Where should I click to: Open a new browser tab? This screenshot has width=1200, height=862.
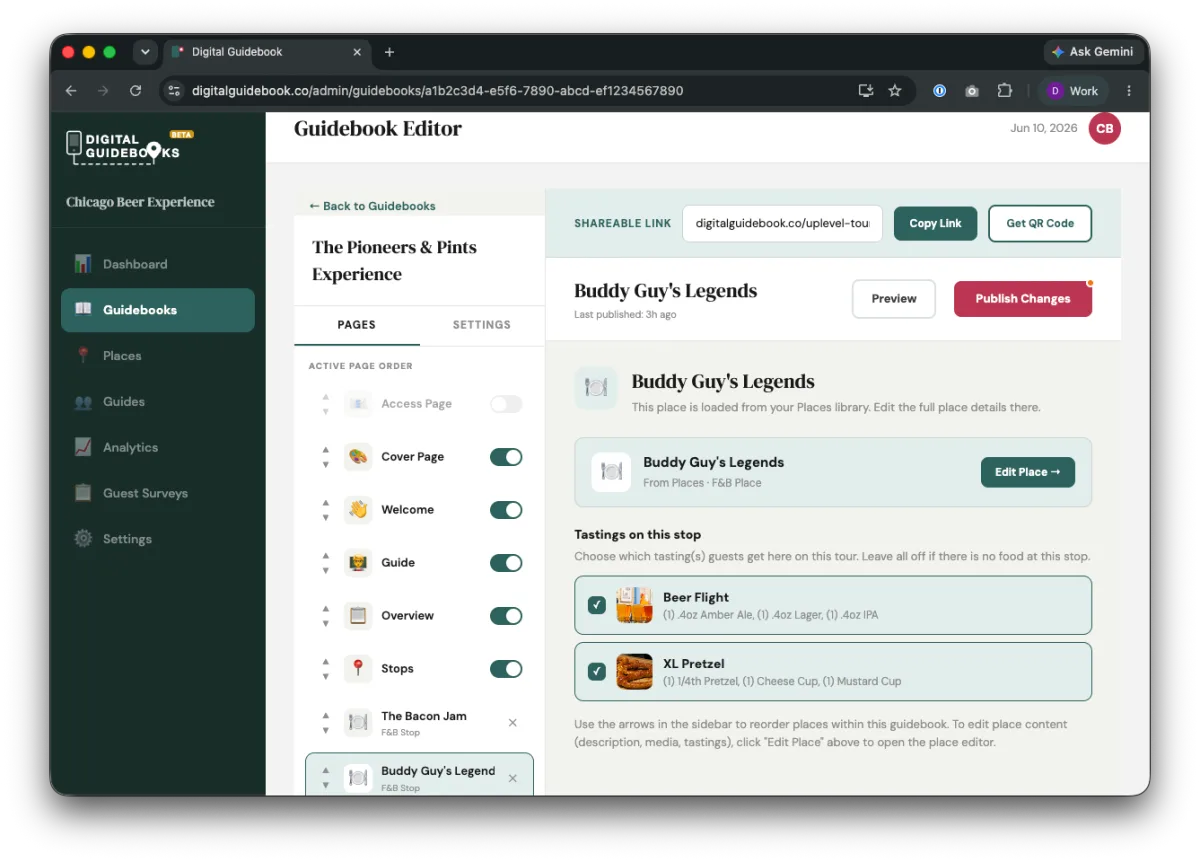click(389, 52)
